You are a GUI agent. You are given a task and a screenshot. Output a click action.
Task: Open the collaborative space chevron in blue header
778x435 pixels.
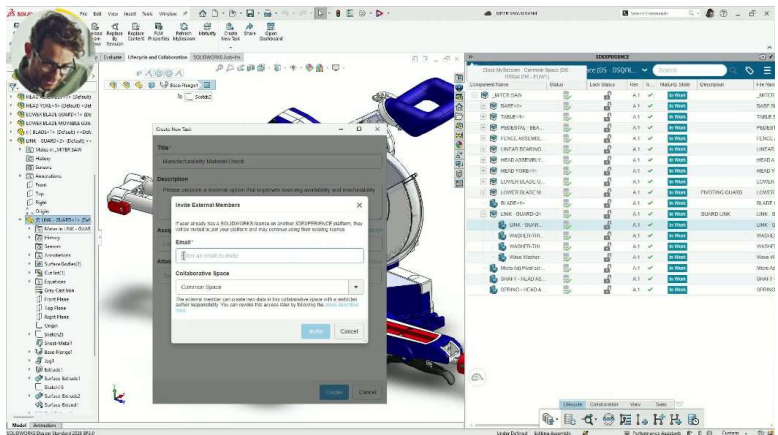pyautogui.click(x=645, y=70)
